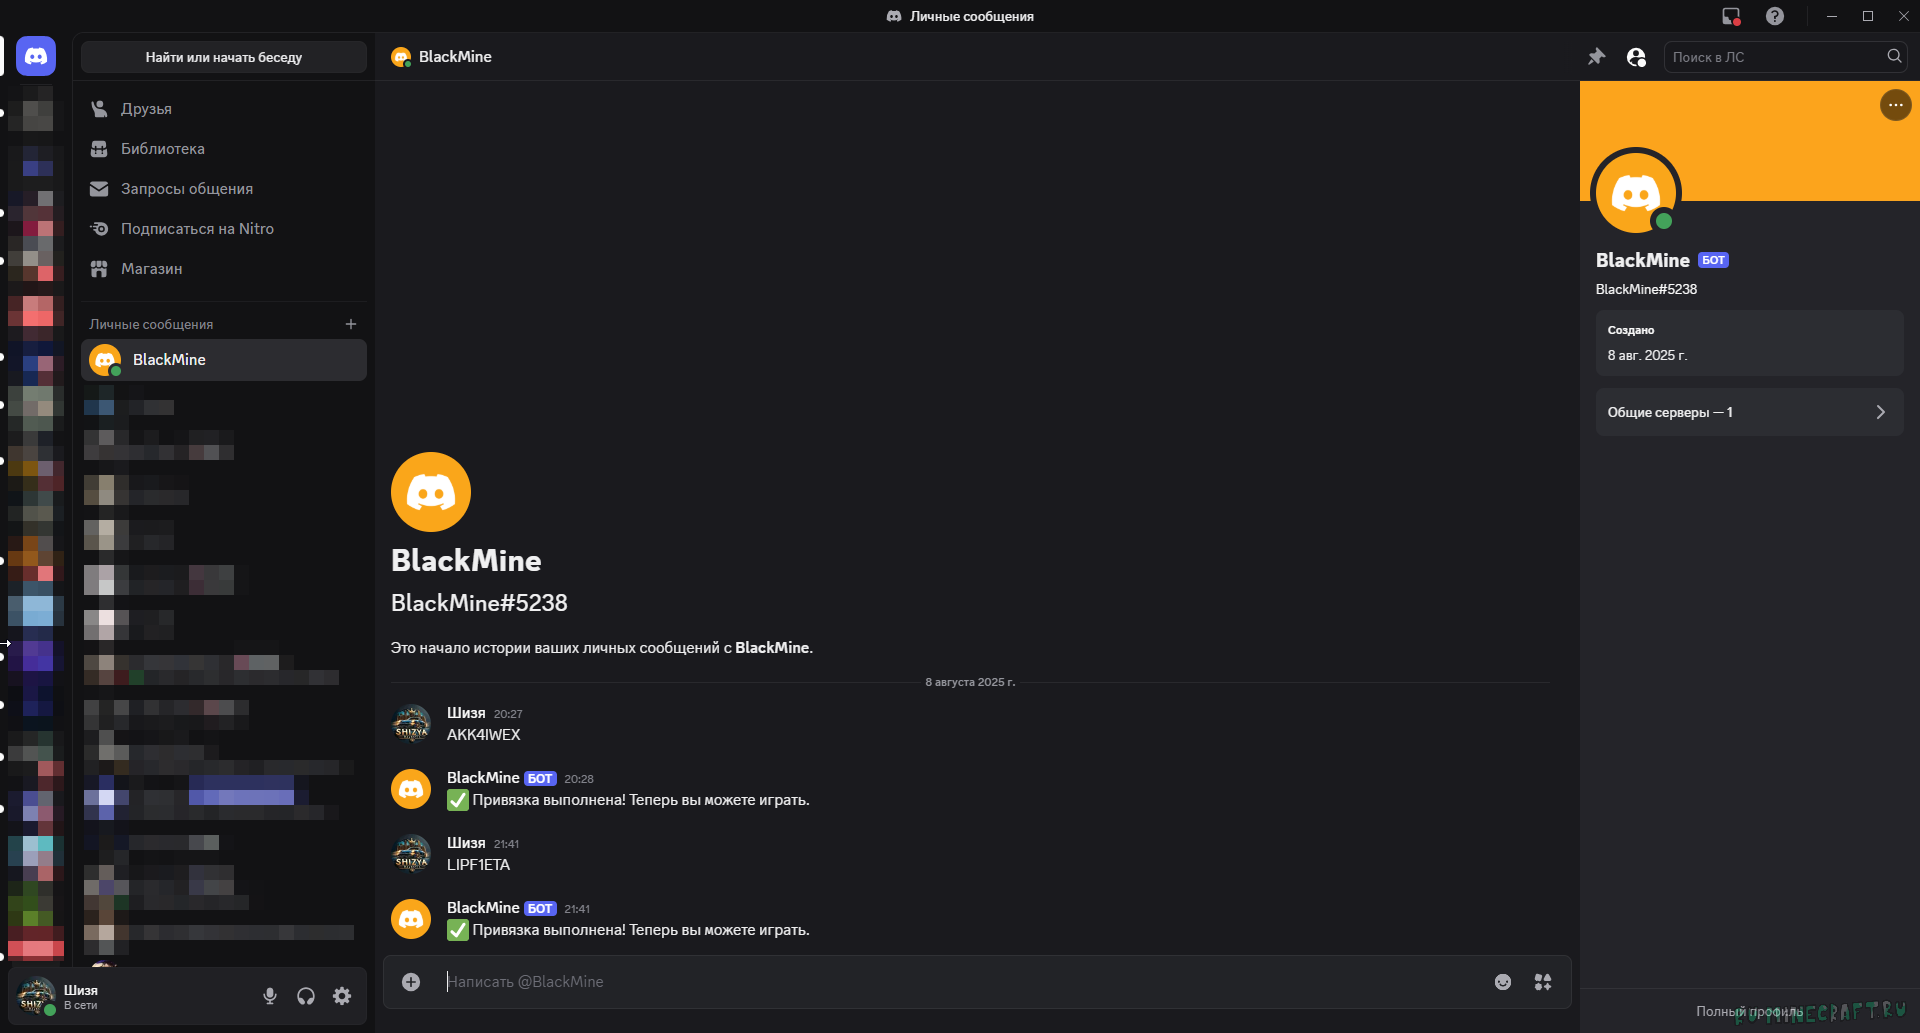
Task: Click the AKK4IWEX message text
Action: 484,735
